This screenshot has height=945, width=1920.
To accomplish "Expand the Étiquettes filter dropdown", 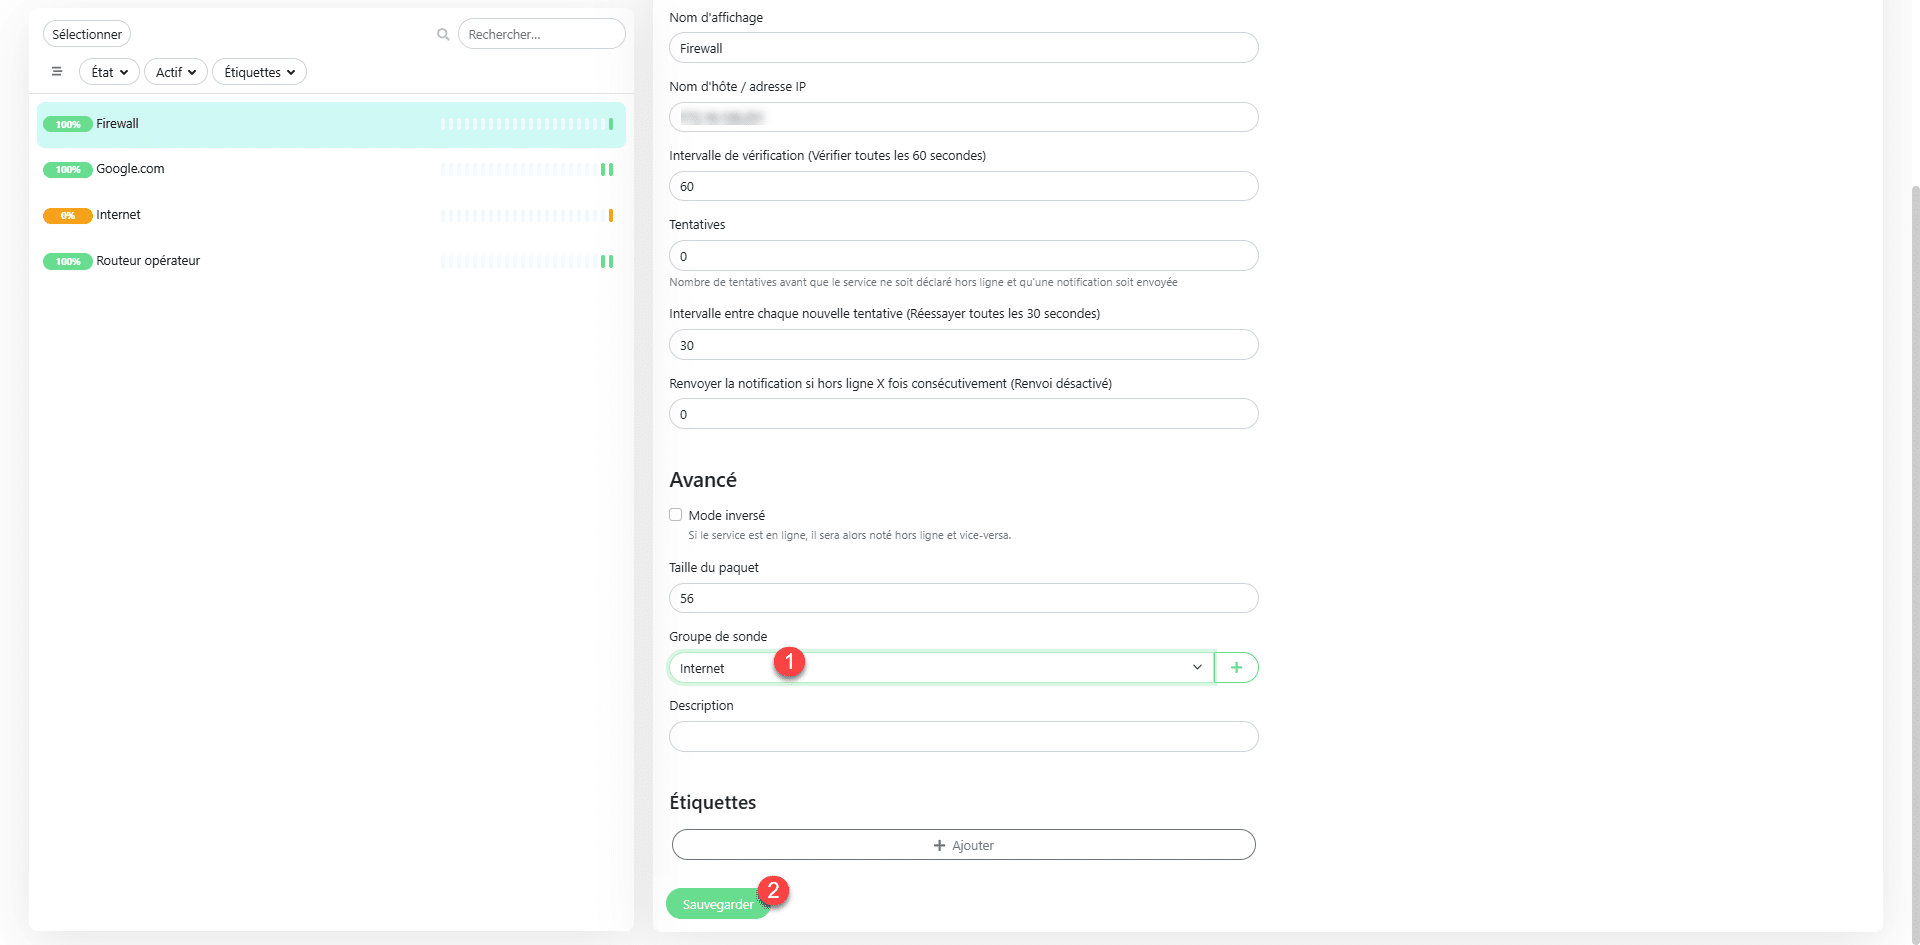I will pyautogui.click(x=259, y=72).
